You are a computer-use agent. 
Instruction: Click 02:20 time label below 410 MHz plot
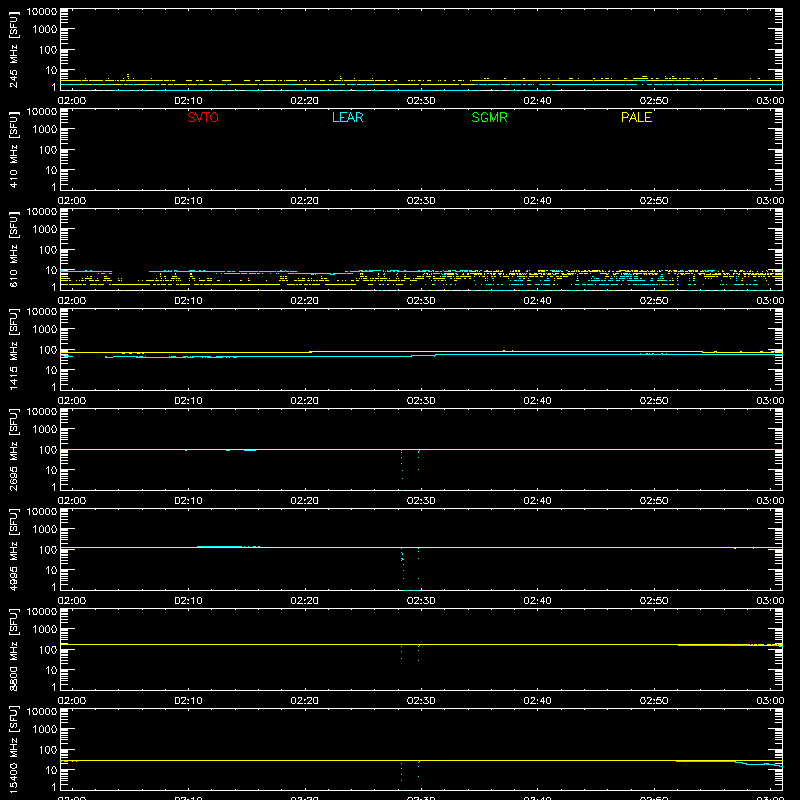(305, 201)
